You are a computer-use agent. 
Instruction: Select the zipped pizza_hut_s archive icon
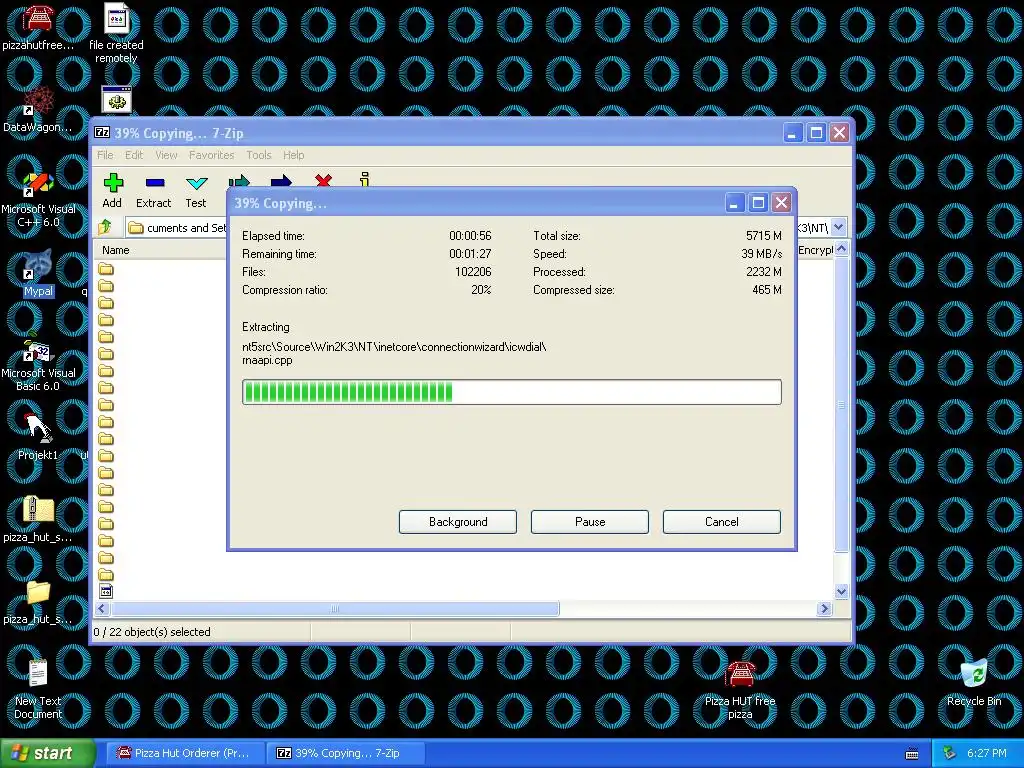point(37,519)
